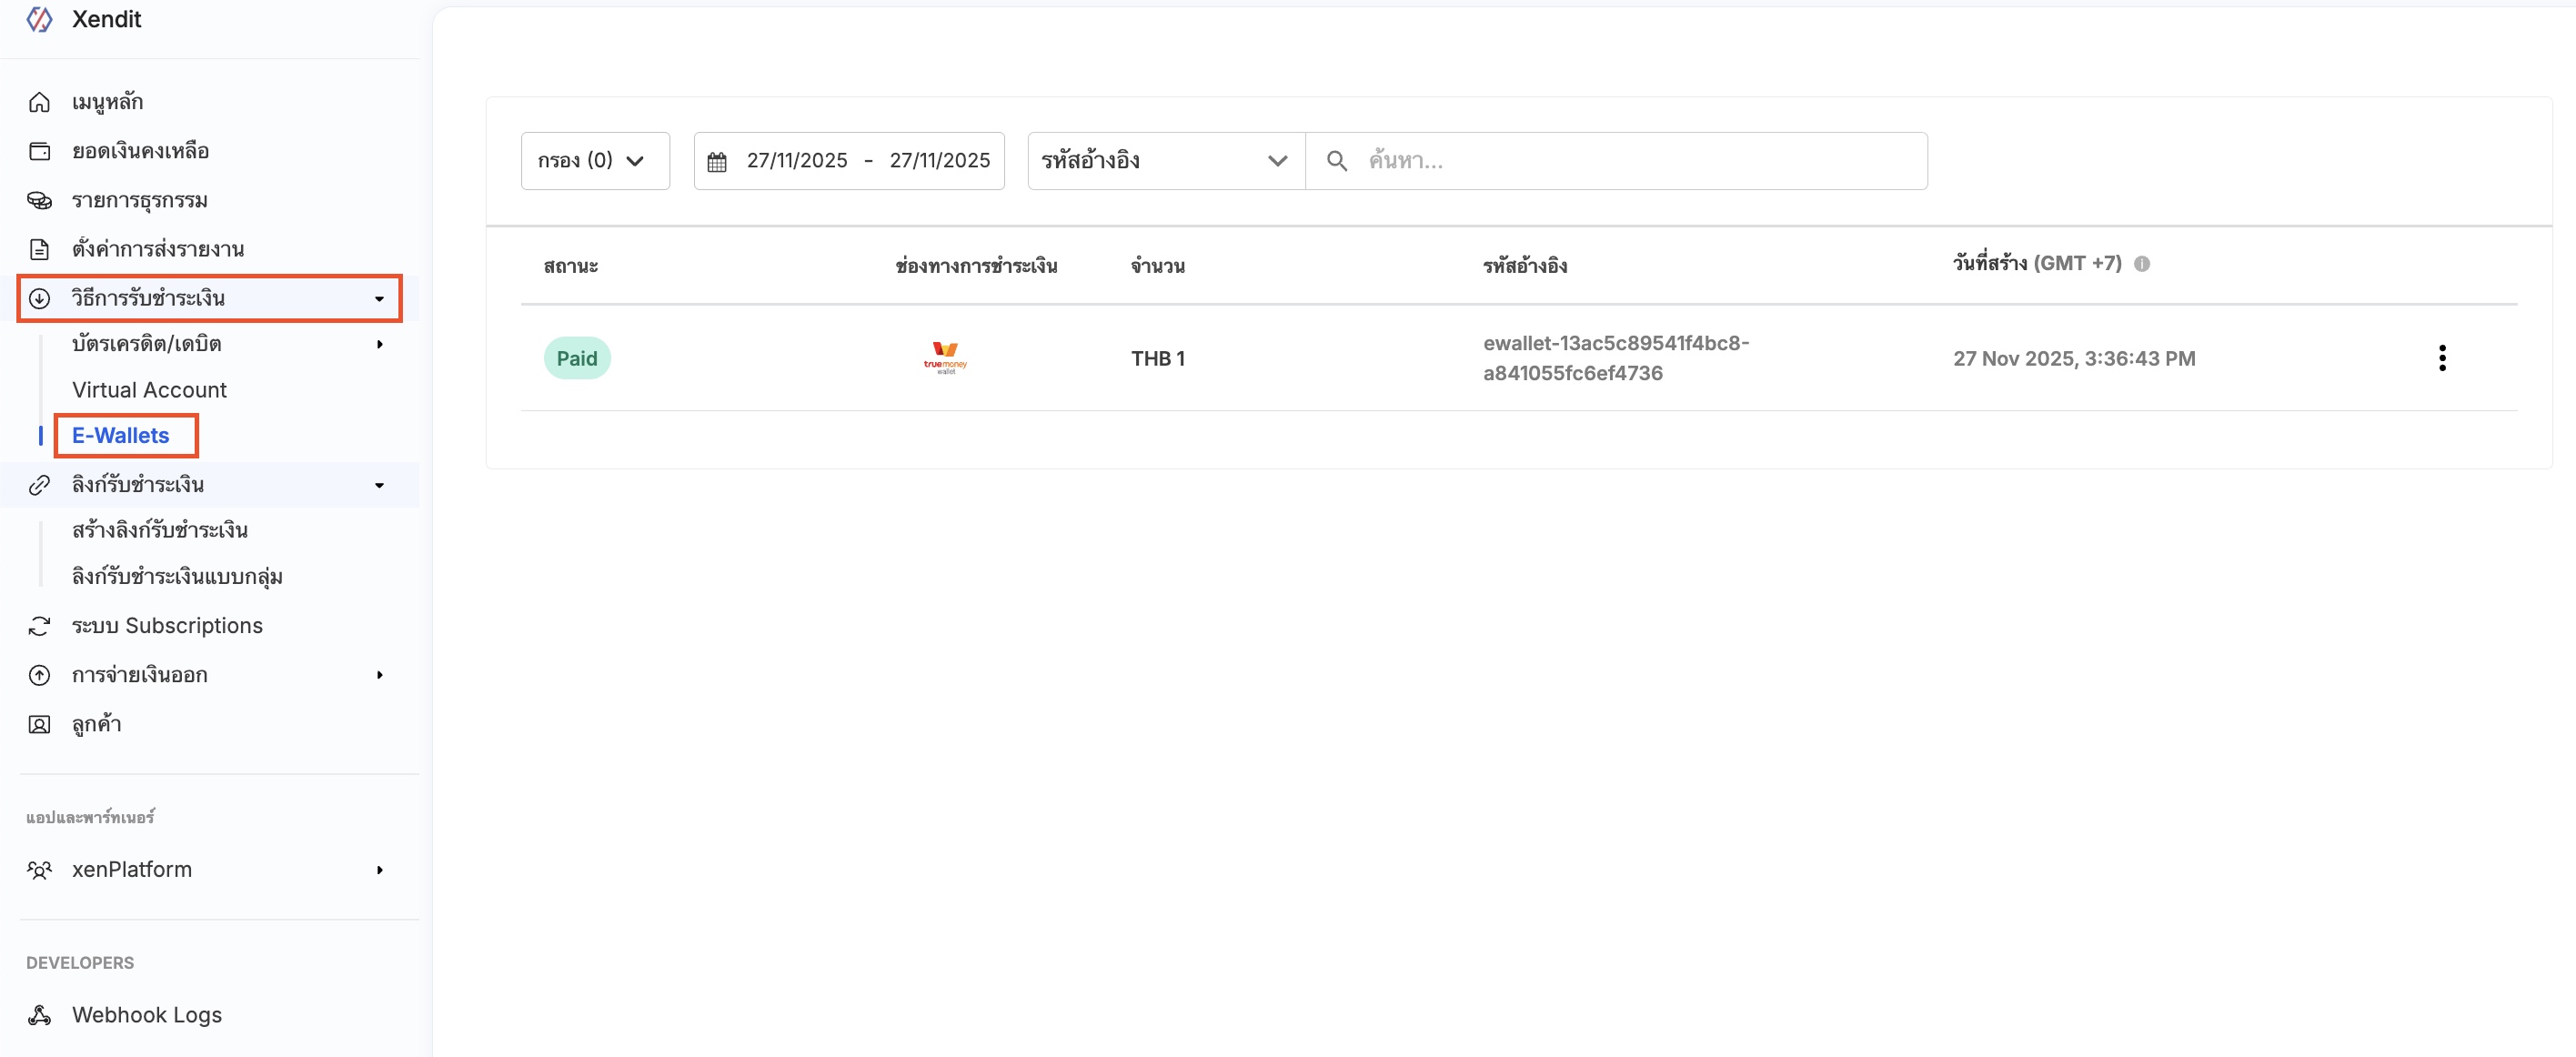
Task: Open three-dot menu for Paid transaction
Action: [x=2442, y=358]
